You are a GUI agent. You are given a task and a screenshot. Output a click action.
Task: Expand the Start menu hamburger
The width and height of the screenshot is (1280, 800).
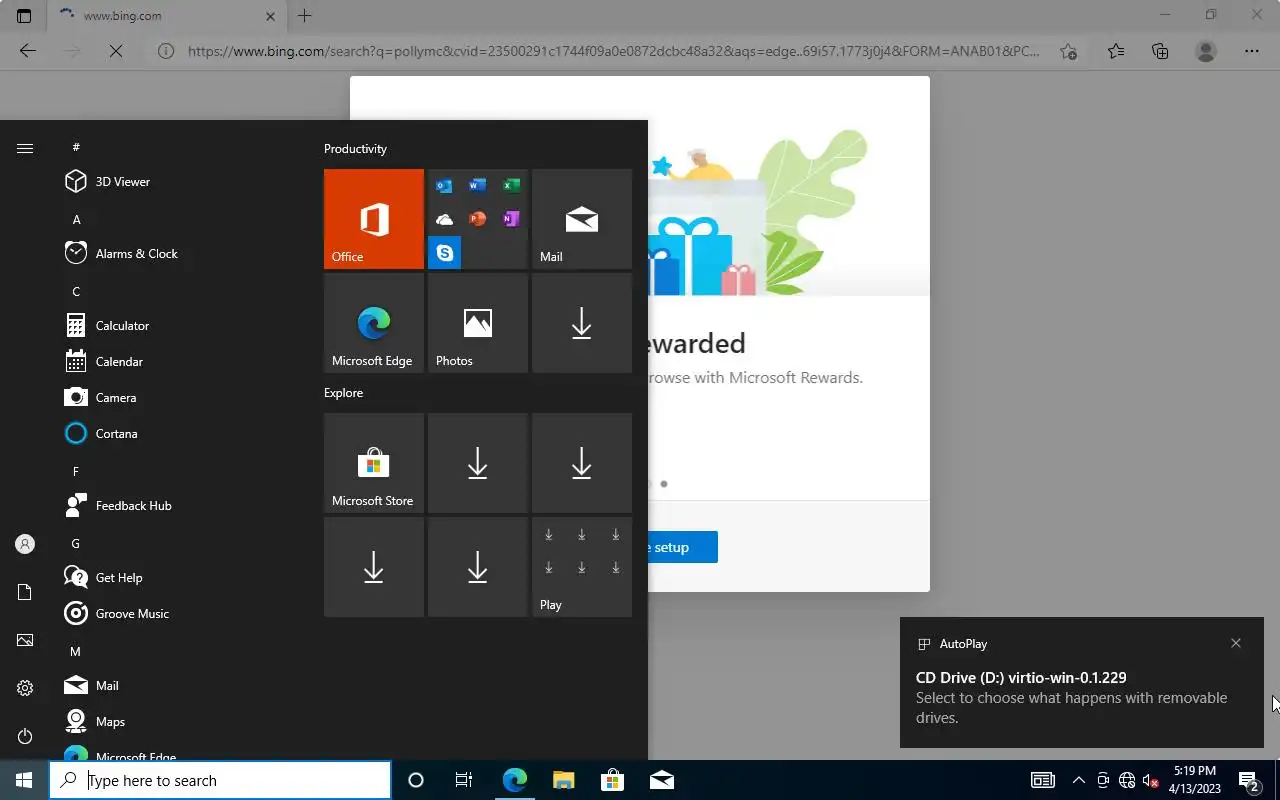(x=25, y=148)
